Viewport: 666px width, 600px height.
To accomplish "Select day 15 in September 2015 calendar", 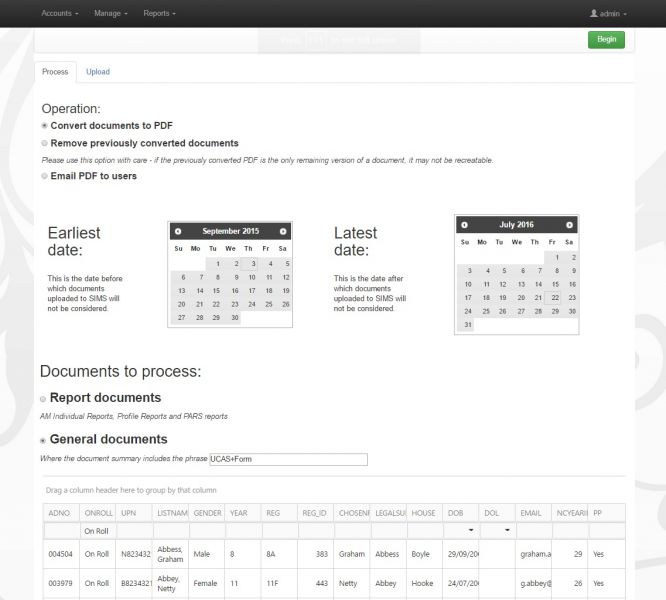I will click(x=214, y=291).
